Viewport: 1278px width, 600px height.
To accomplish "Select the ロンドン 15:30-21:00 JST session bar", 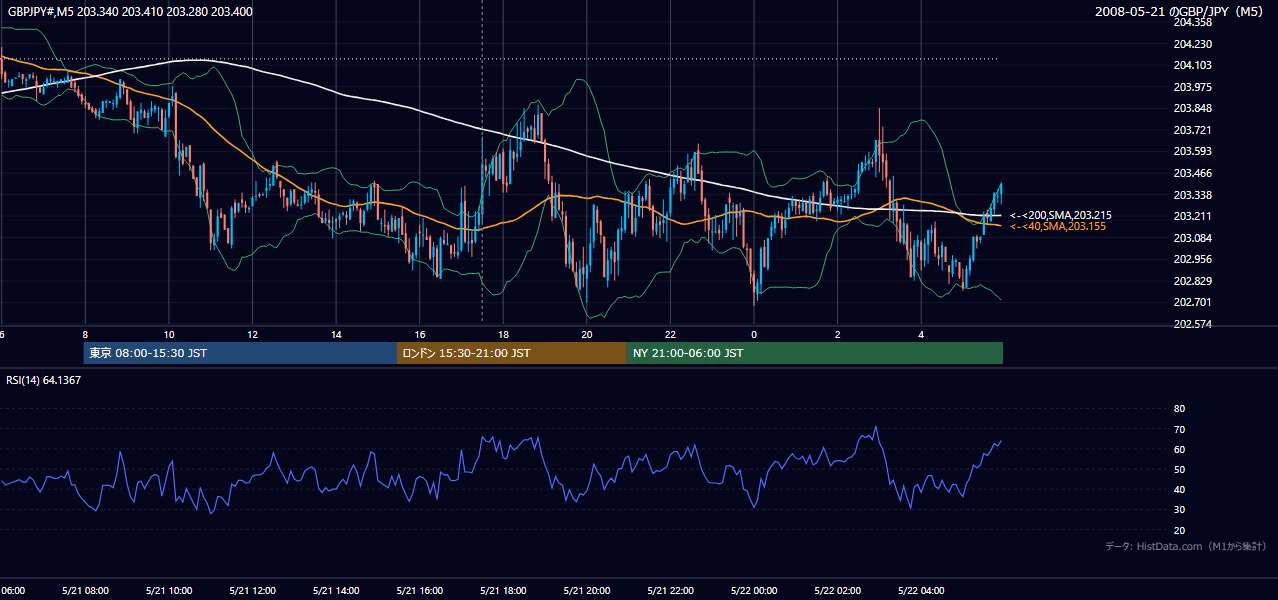I will [x=512, y=353].
